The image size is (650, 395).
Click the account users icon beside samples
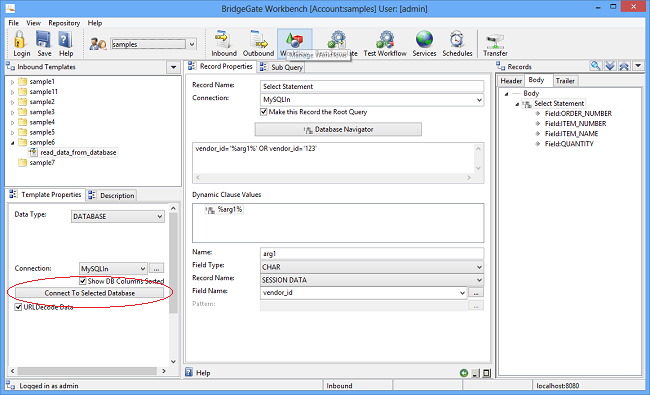coord(98,44)
